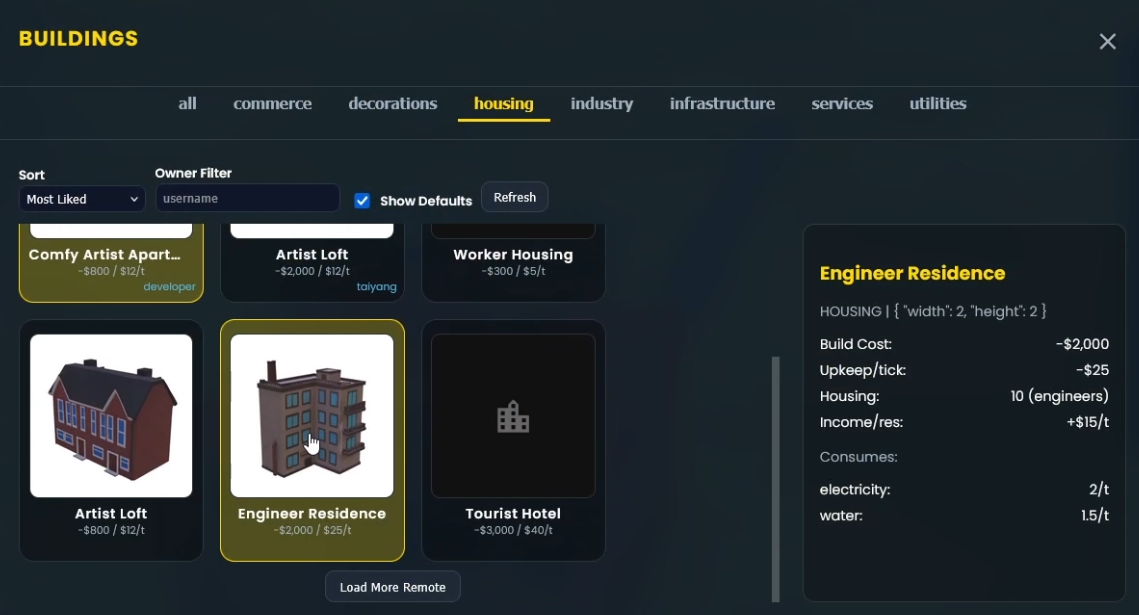This screenshot has width=1139, height=615.
Task: Select the Tourist Hotel card
Action: [x=513, y=440]
